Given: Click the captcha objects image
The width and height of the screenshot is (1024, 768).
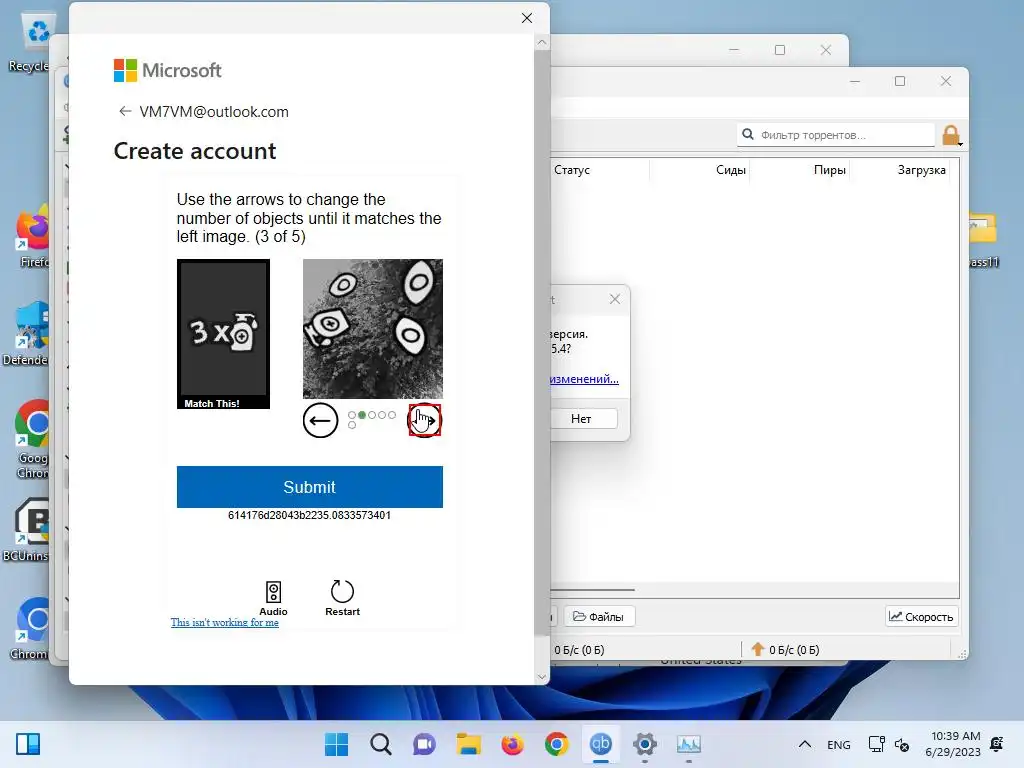Looking at the screenshot, I should pyautogui.click(x=373, y=328).
